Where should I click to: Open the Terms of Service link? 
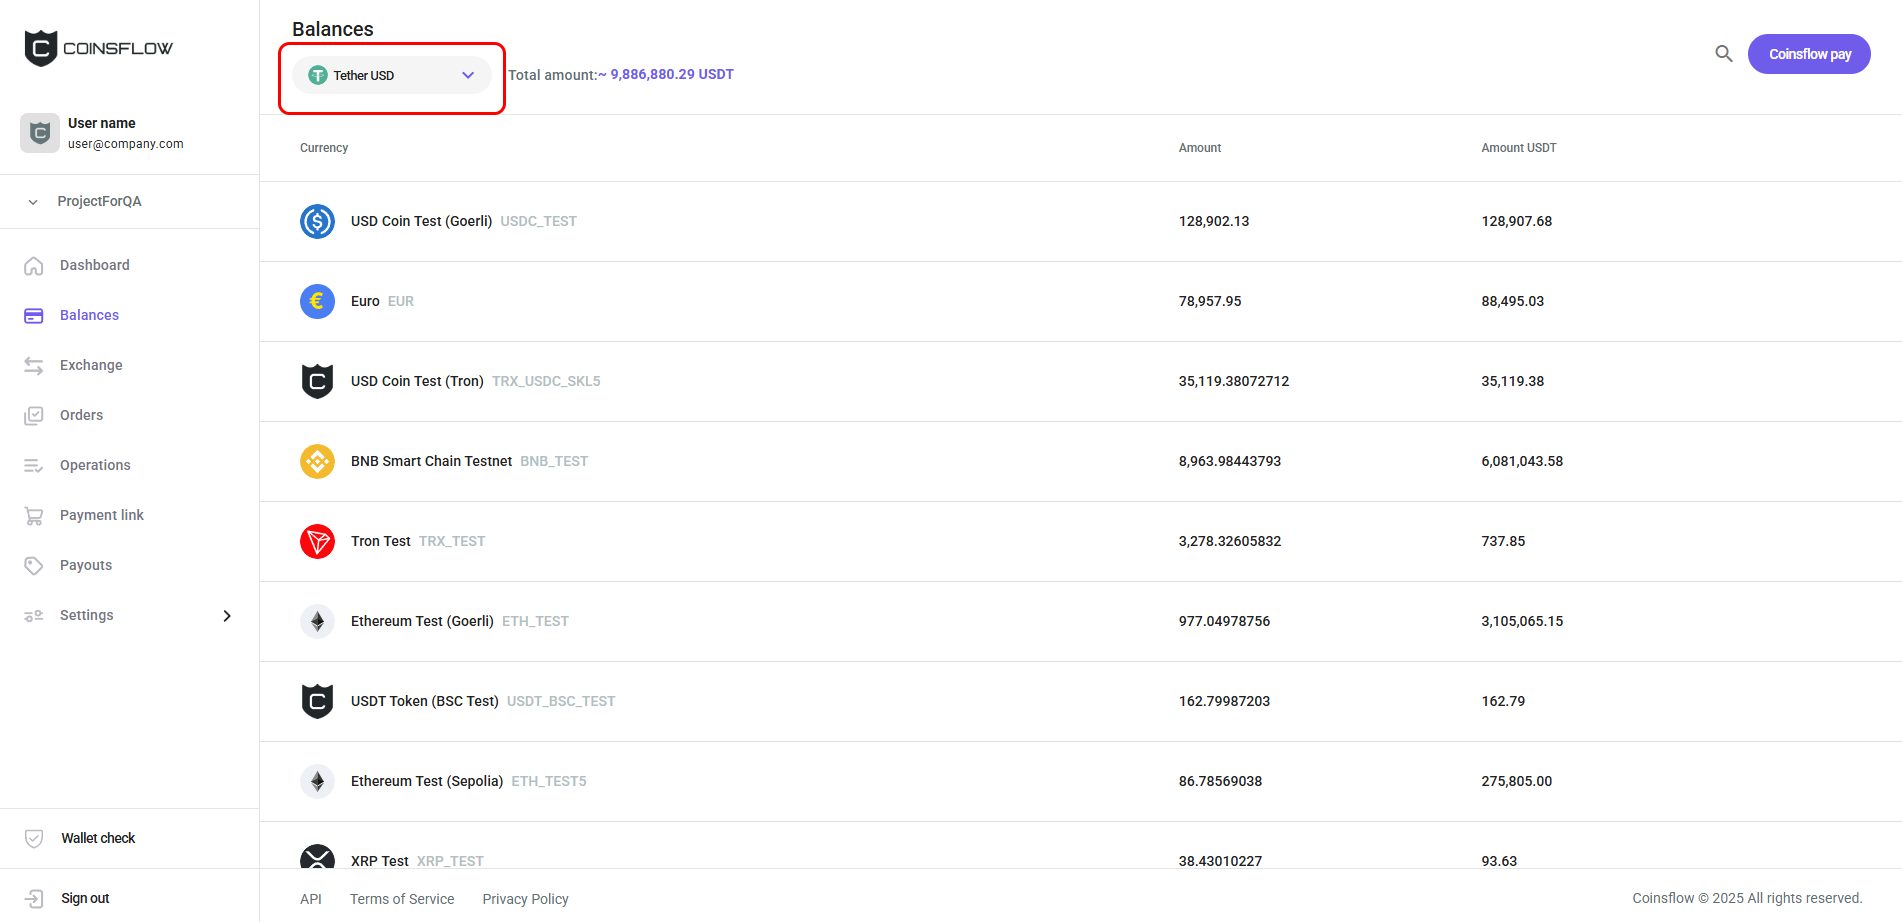tap(402, 899)
